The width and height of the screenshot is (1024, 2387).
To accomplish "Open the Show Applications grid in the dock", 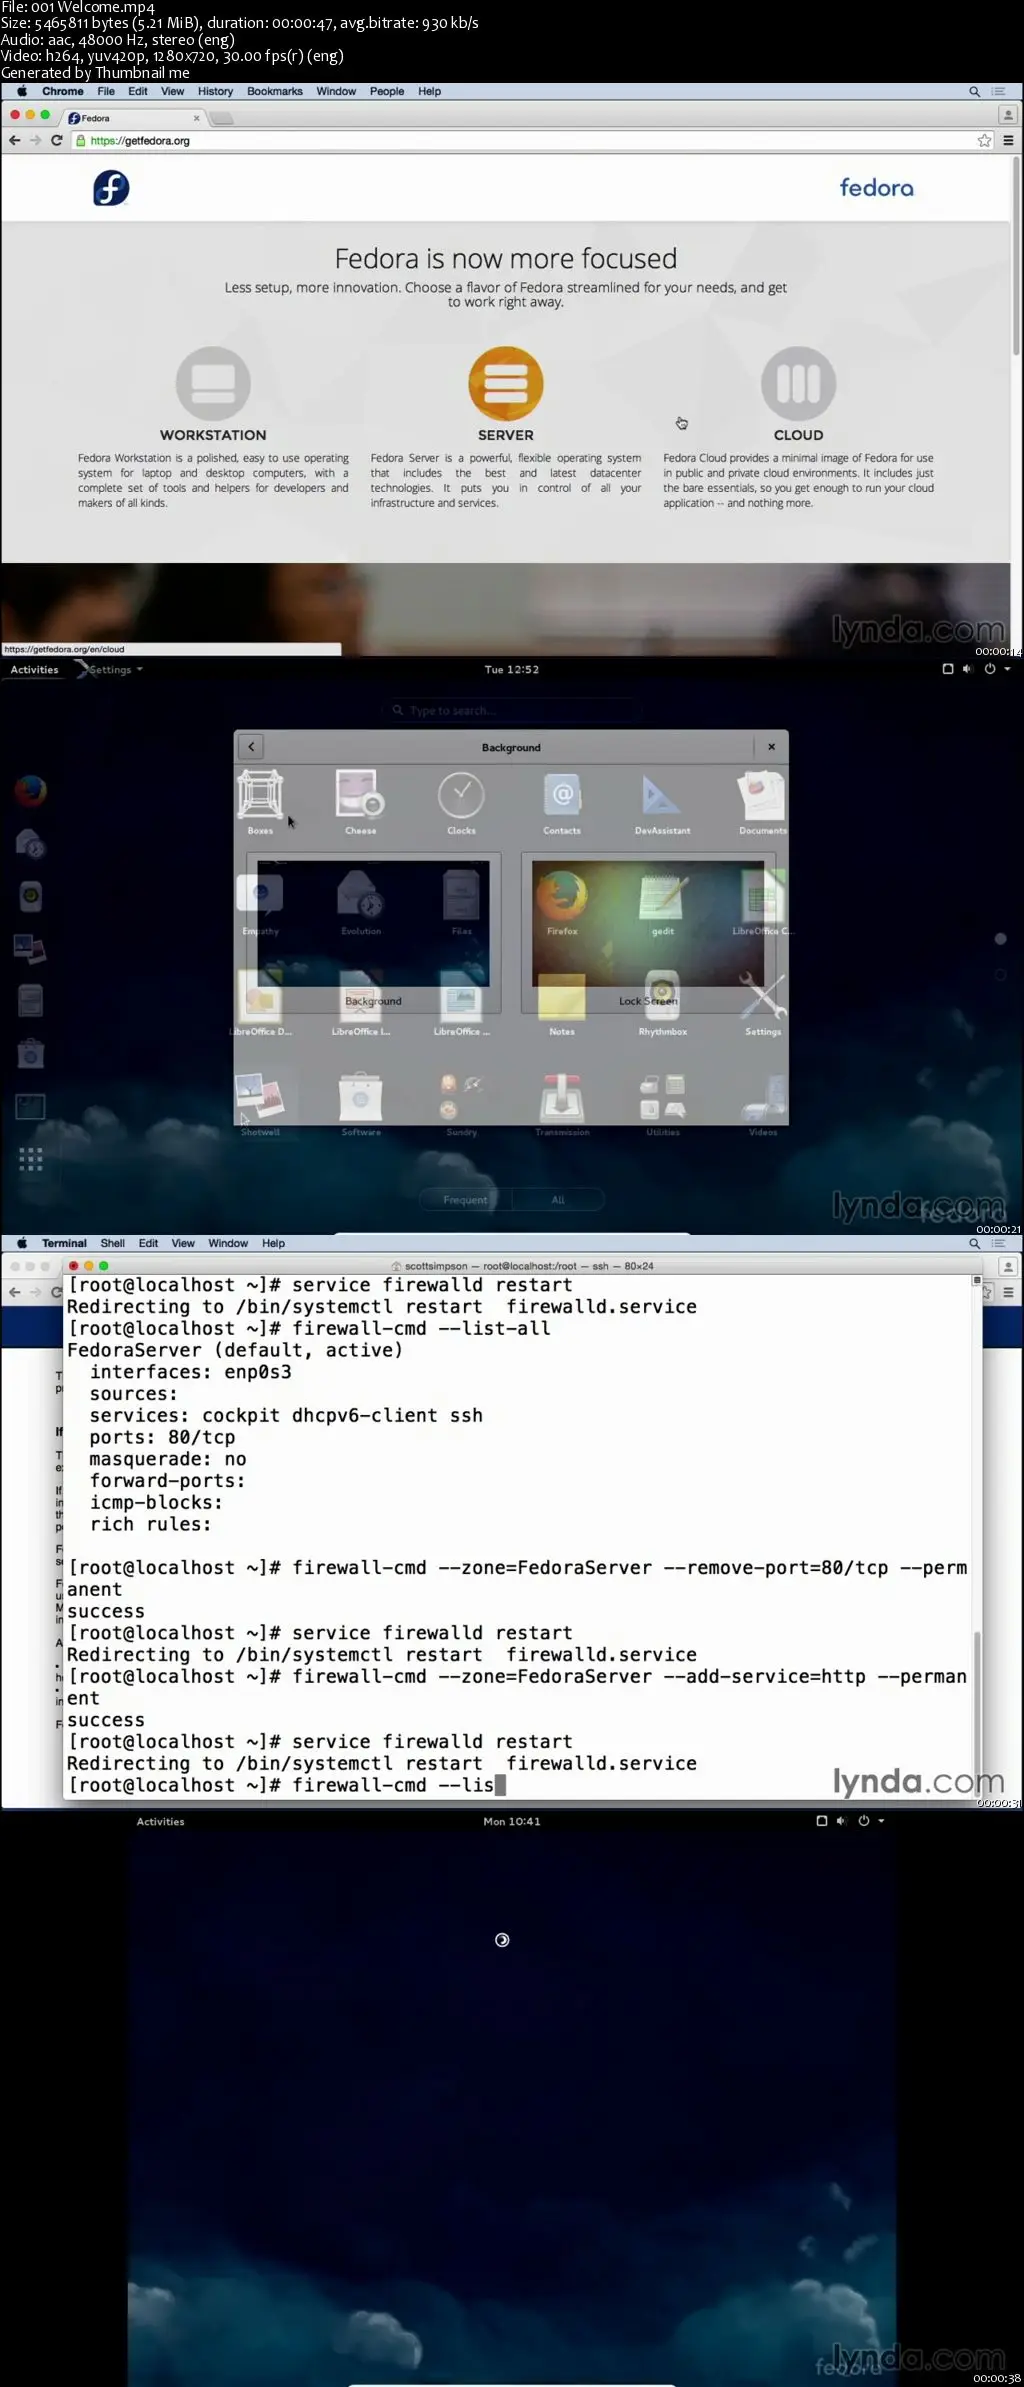I will pyautogui.click(x=31, y=1159).
